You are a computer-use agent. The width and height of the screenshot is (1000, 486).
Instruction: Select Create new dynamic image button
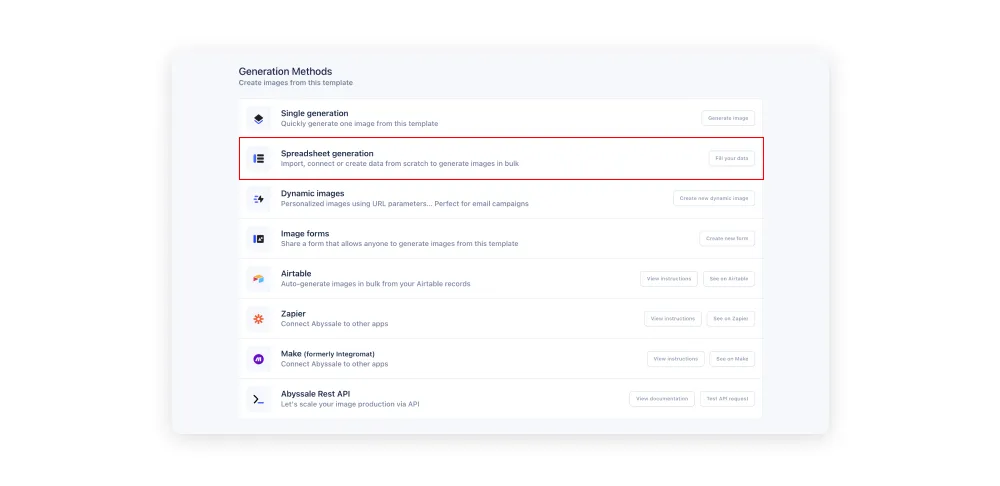(x=714, y=198)
